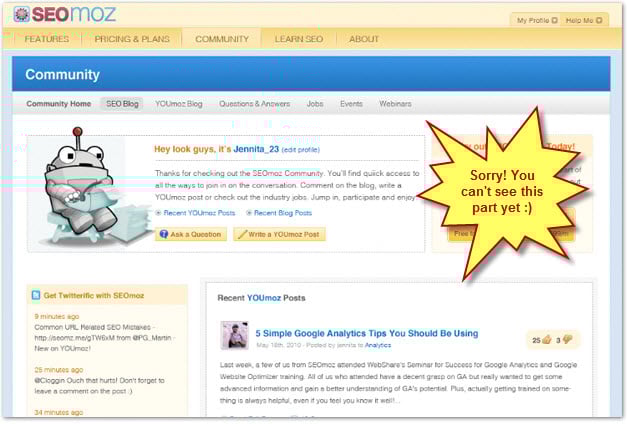This screenshot has height=424, width=628.
Task: Click the pencil icon on Write a YOUmoz Post
Action: (241, 234)
